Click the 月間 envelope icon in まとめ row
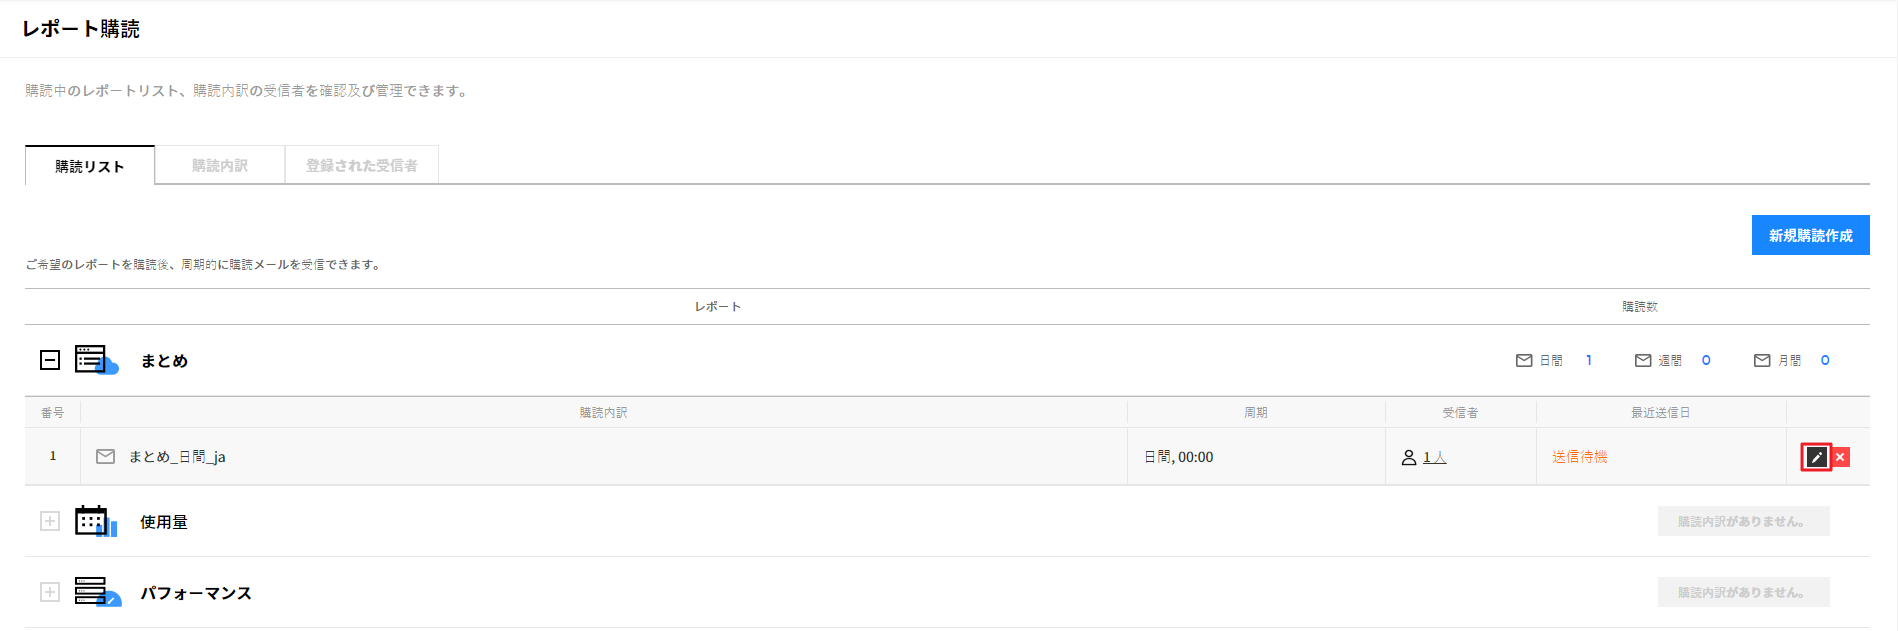This screenshot has width=1898, height=631. pos(1762,361)
